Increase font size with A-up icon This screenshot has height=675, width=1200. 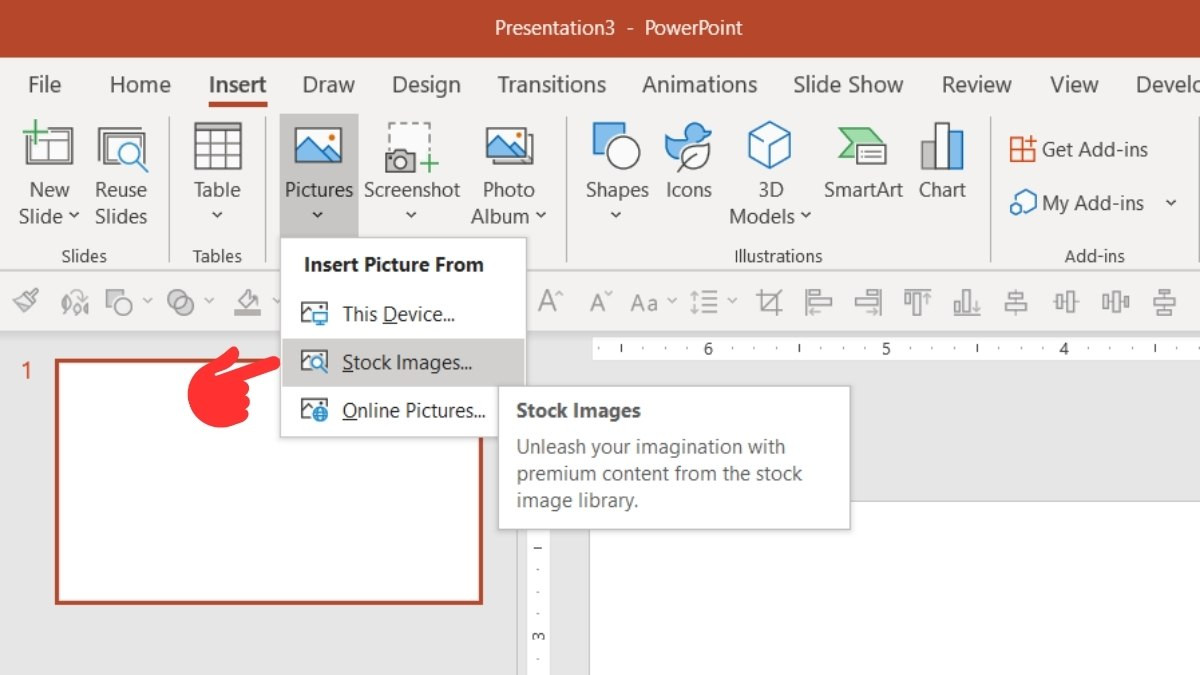pos(551,301)
